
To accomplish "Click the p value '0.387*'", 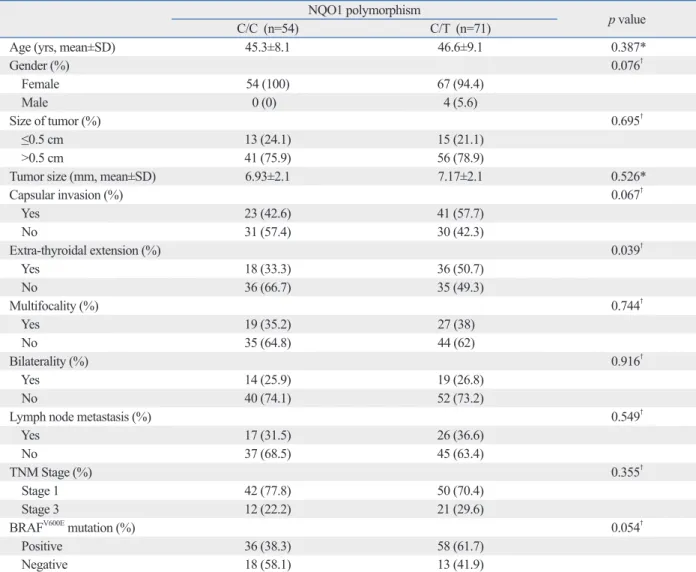I will [x=628, y=47].
